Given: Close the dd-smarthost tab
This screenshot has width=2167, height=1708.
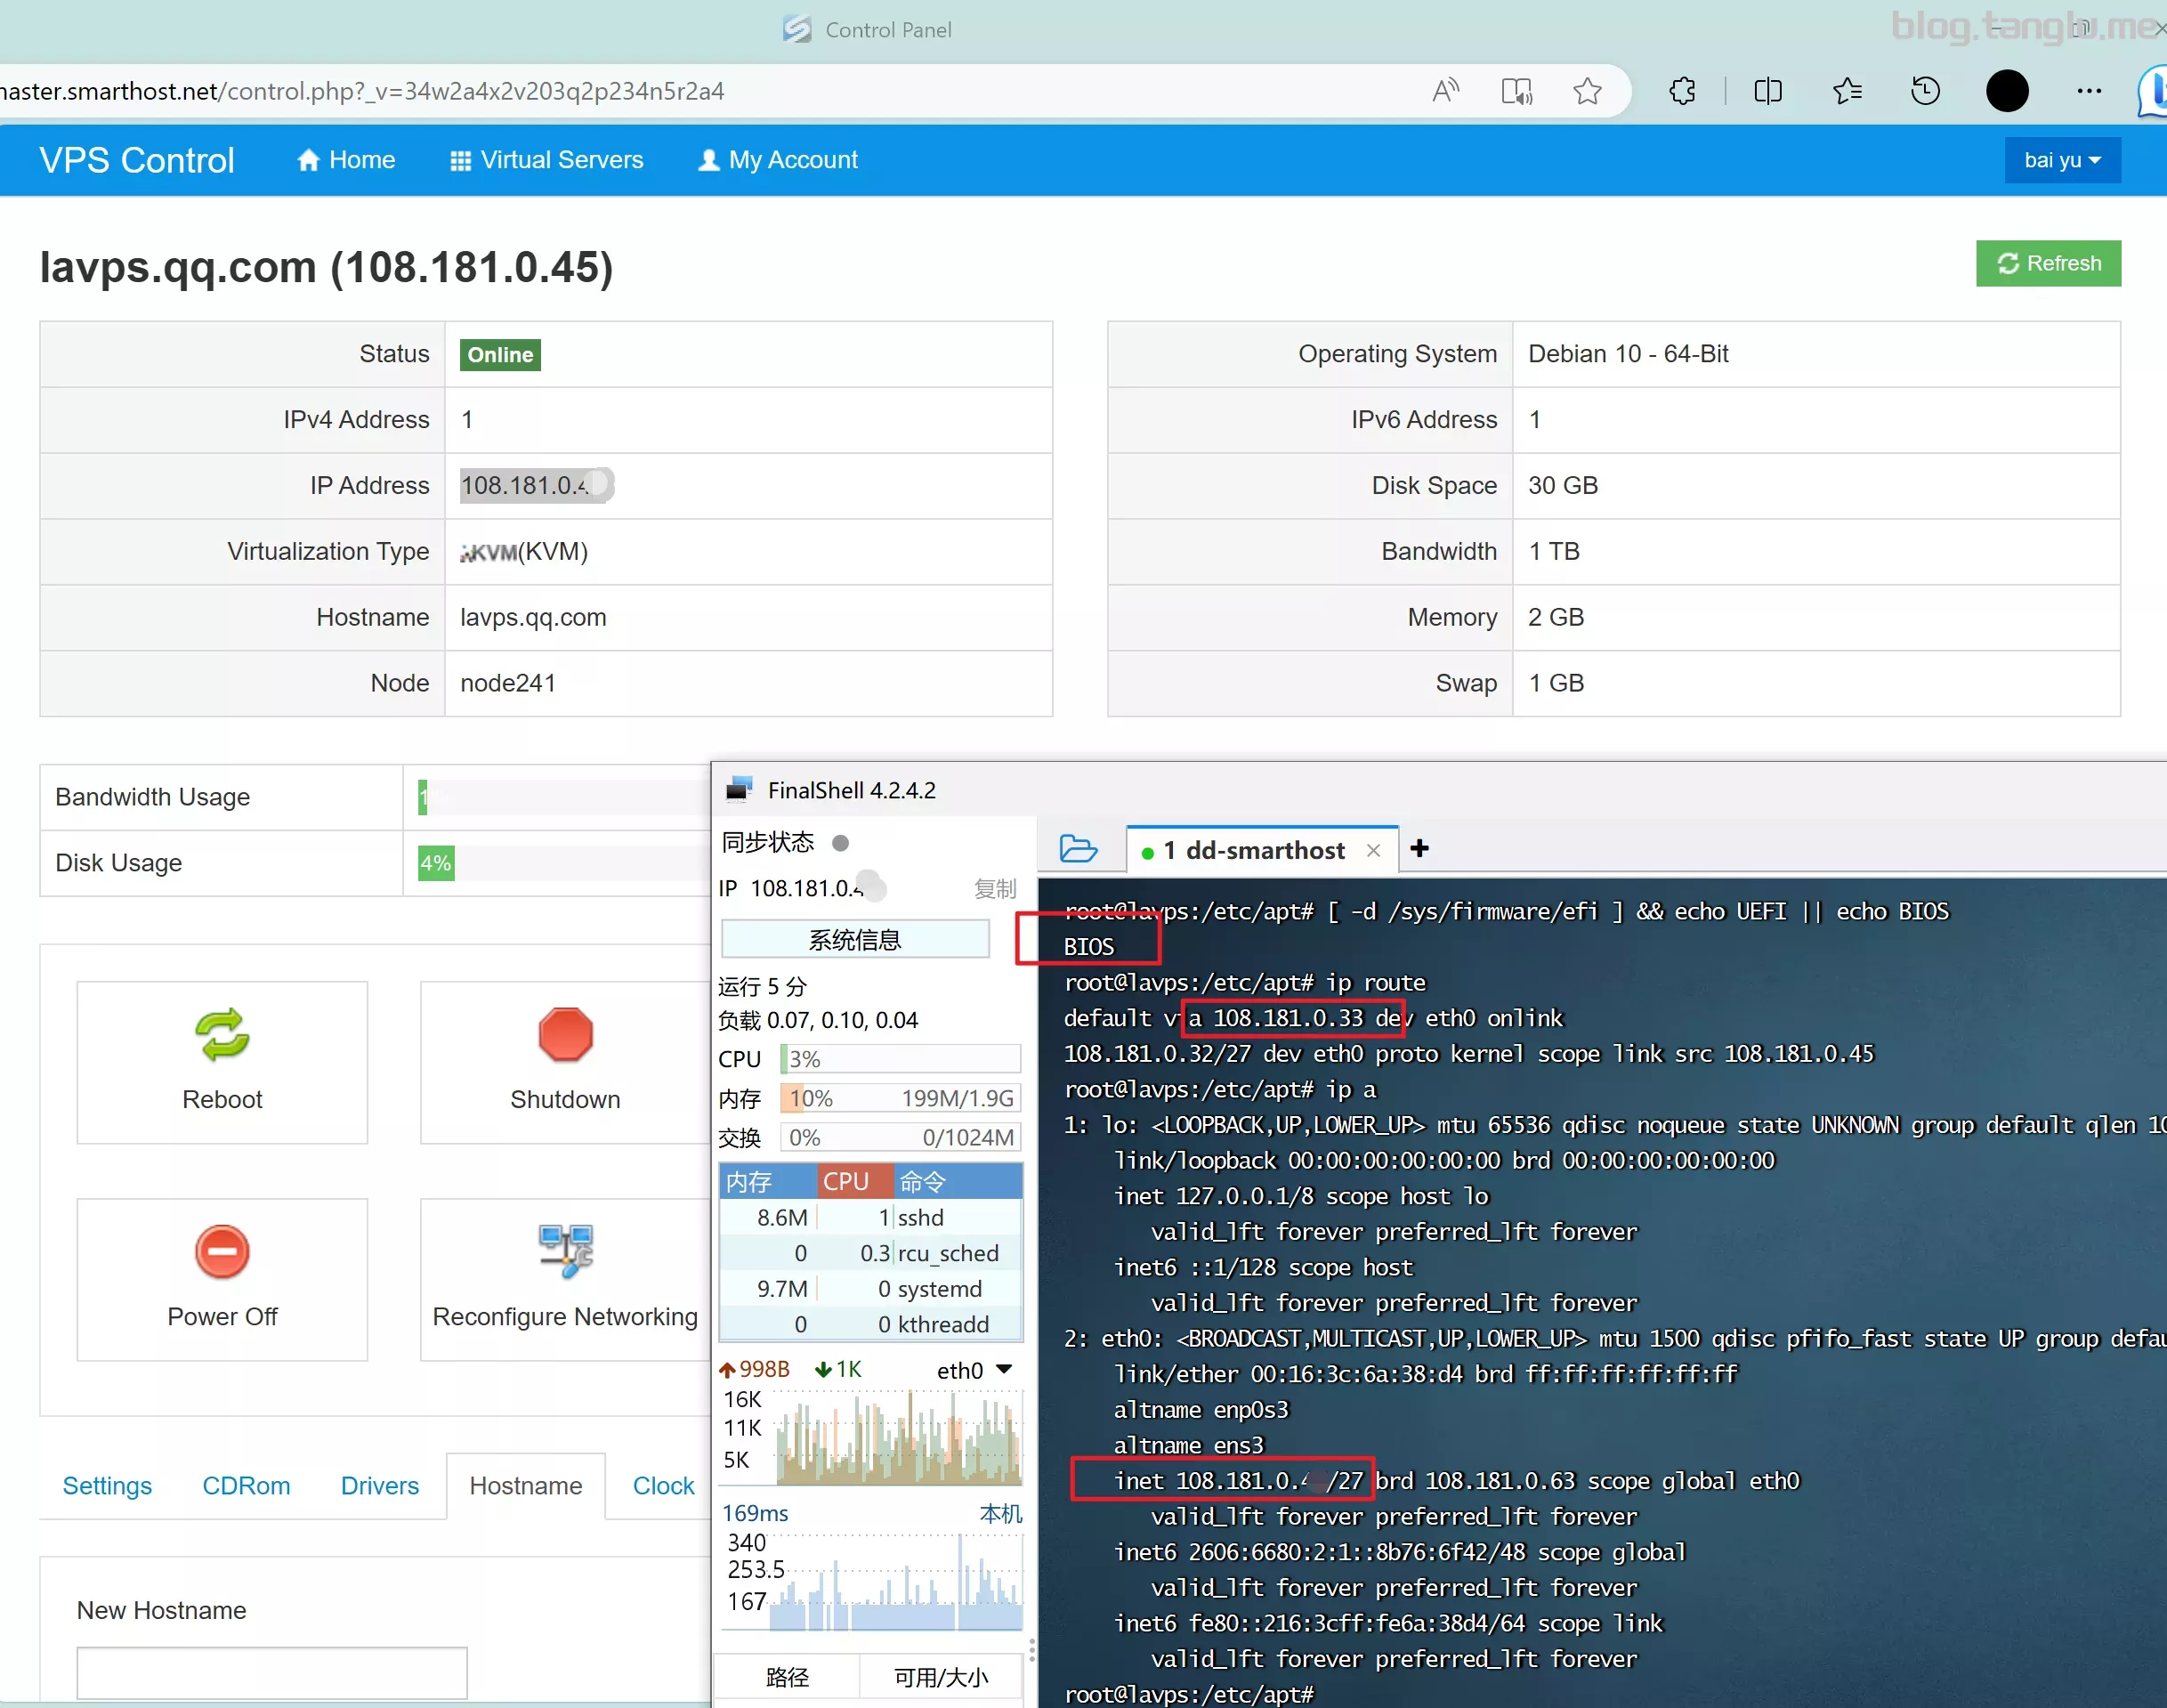Looking at the screenshot, I should coord(1373,850).
